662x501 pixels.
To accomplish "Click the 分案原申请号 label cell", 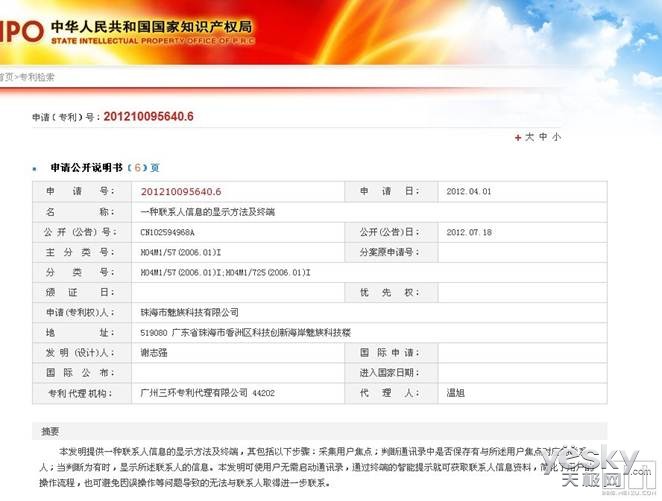I will tap(391, 252).
